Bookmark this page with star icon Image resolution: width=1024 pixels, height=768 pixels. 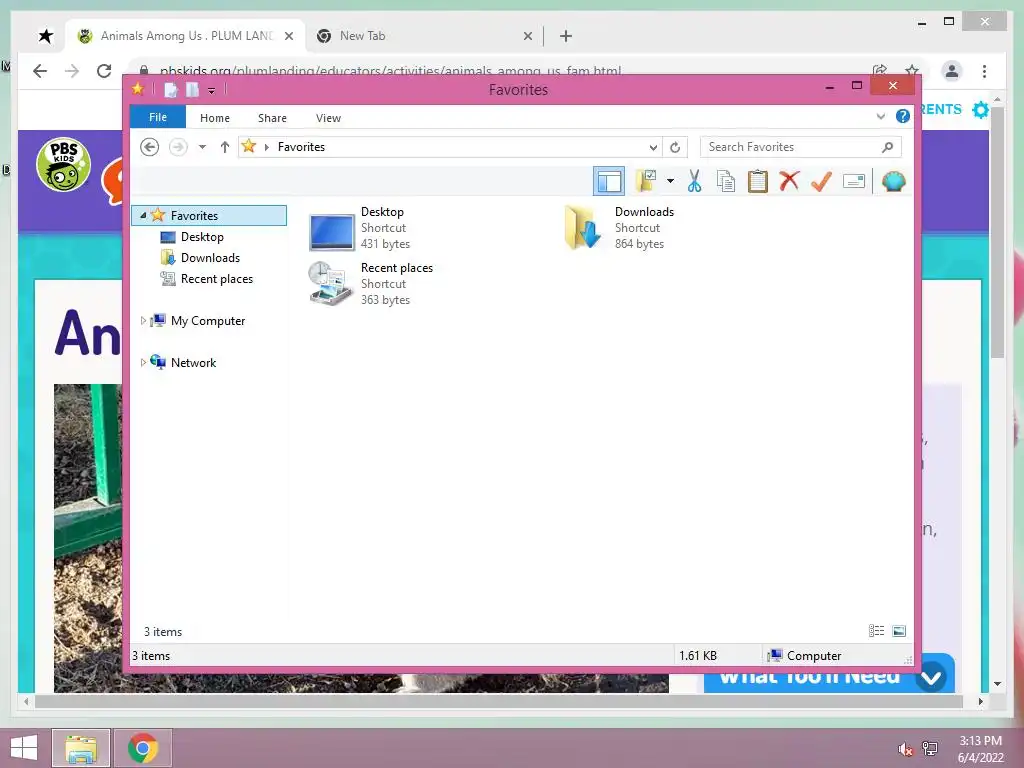(912, 71)
